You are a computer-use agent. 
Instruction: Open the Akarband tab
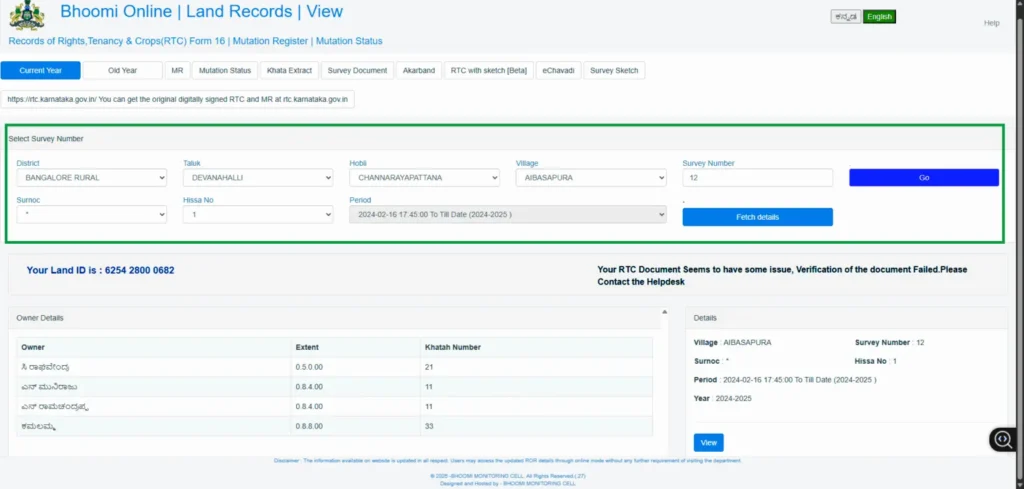419,71
